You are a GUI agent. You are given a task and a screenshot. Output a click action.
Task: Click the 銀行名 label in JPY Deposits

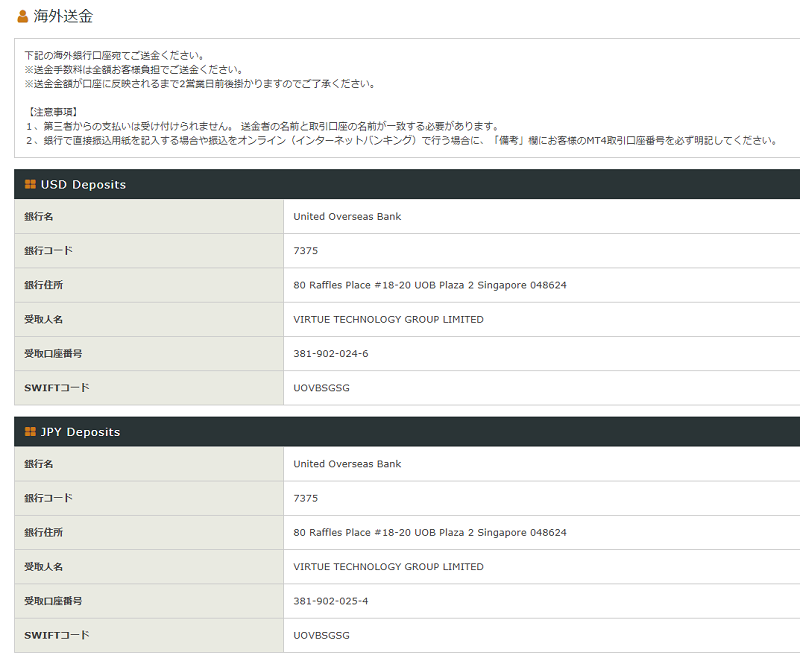39,464
